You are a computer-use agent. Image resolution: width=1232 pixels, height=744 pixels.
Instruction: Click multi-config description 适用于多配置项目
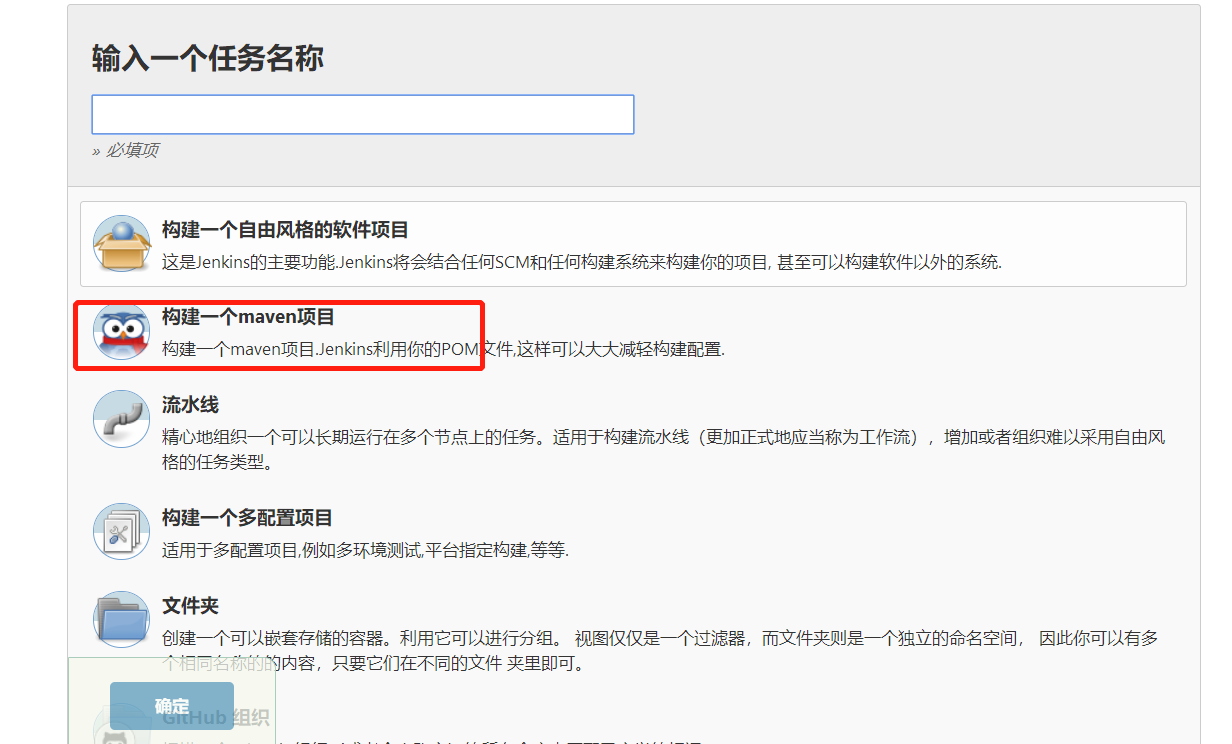pyautogui.click(x=365, y=550)
